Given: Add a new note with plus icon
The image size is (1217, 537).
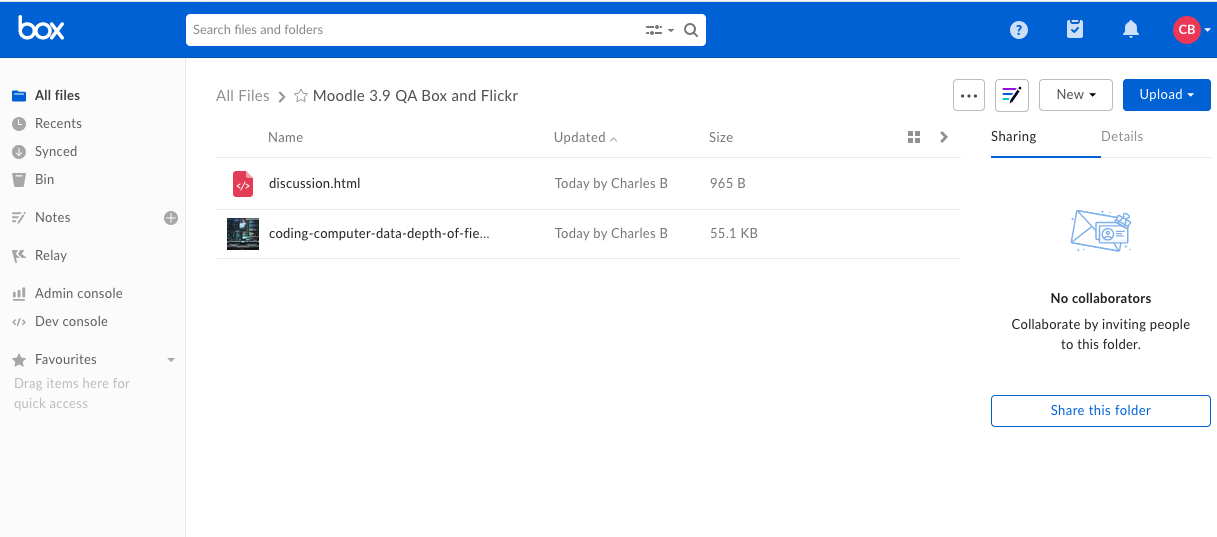Looking at the screenshot, I should click(171, 217).
